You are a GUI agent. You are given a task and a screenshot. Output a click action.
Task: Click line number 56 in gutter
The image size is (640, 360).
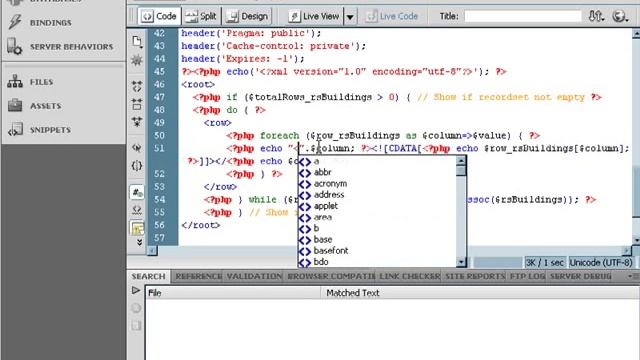click(160, 225)
